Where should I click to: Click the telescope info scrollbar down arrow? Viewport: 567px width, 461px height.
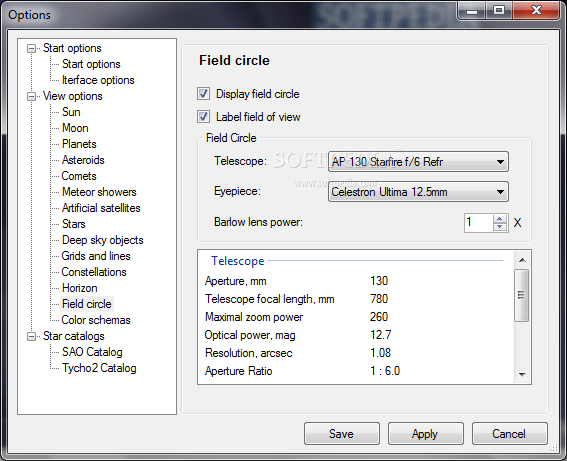tap(522, 375)
